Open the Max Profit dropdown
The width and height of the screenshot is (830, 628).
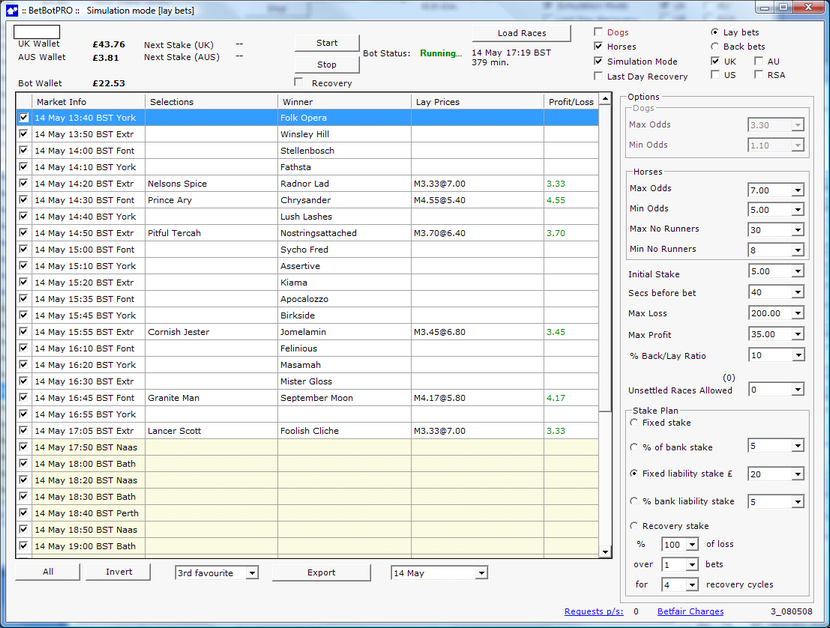click(x=798, y=335)
